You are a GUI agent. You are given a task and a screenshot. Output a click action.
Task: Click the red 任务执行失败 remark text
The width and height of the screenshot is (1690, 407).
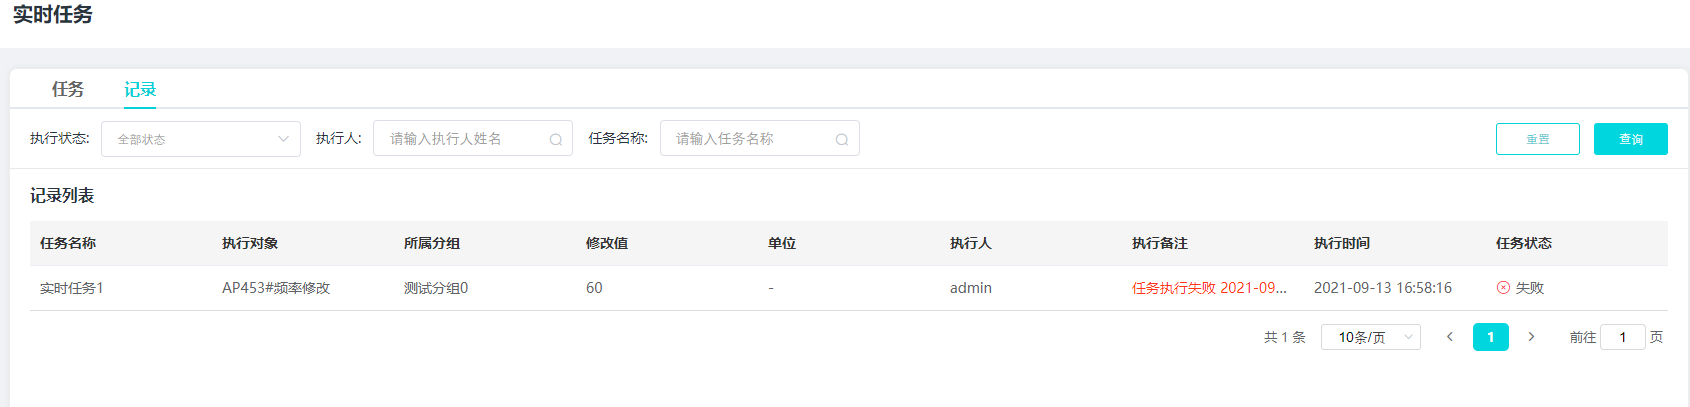[x=1209, y=288]
